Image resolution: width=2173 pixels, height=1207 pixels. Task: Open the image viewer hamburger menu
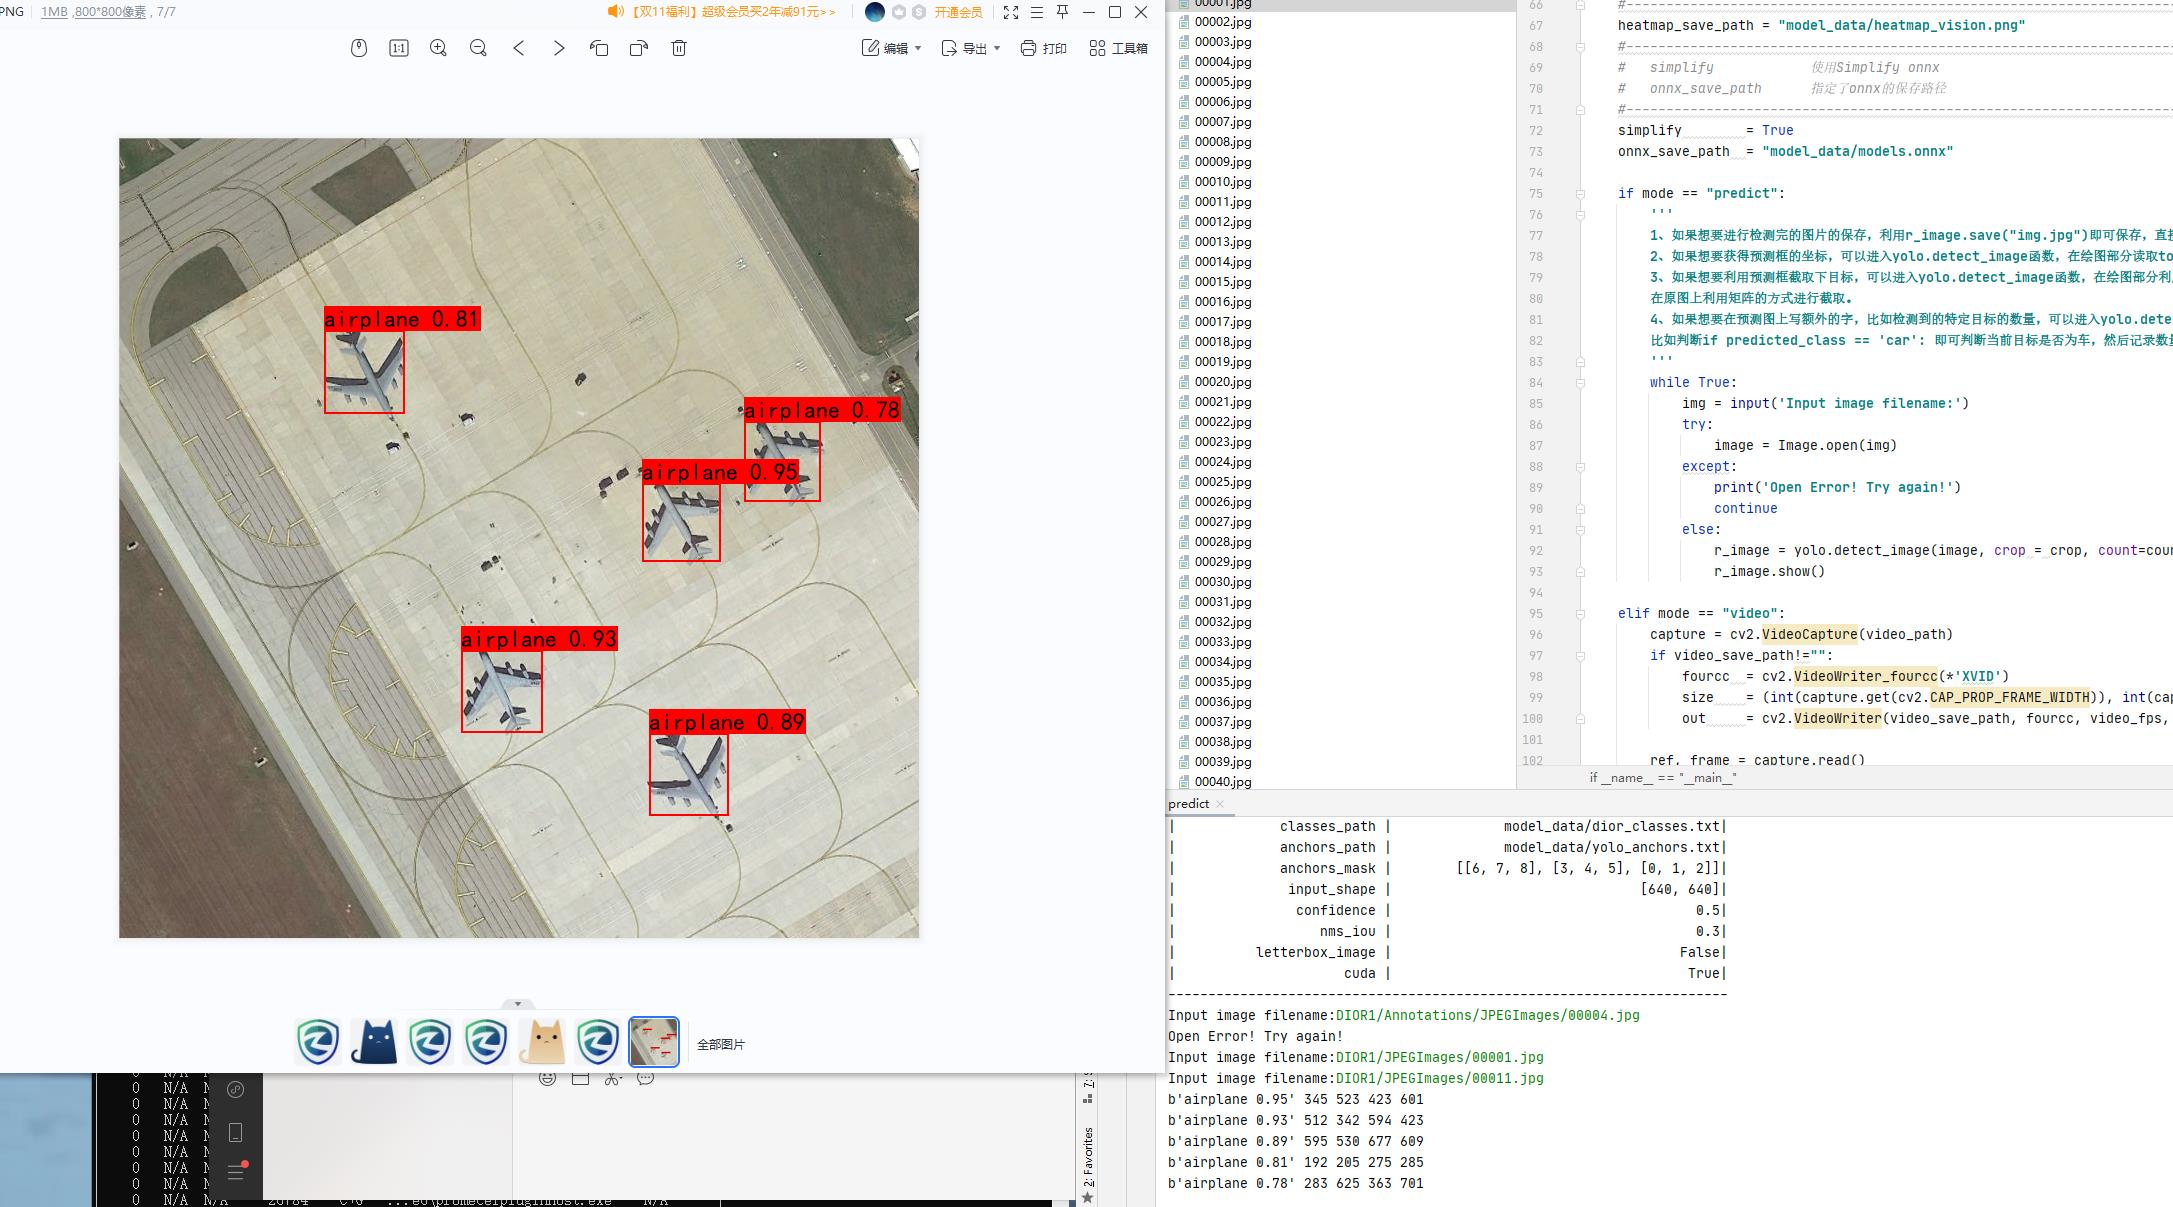tap(1037, 12)
